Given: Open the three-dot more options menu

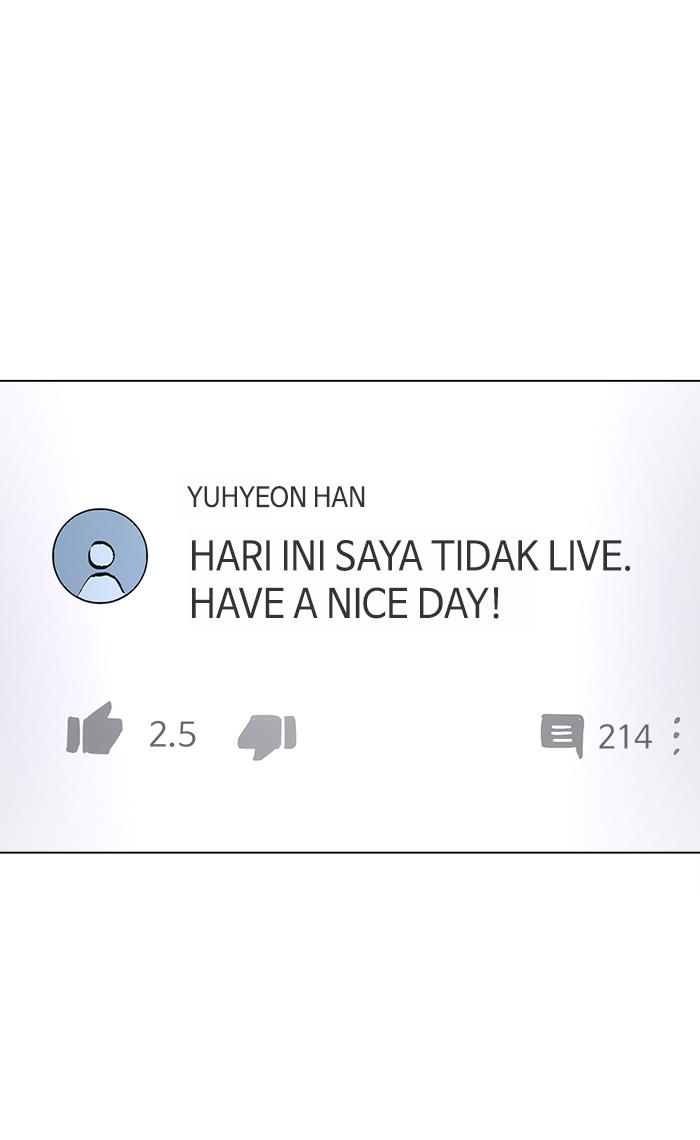Looking at the screenshot, I should tap(677, 735).
